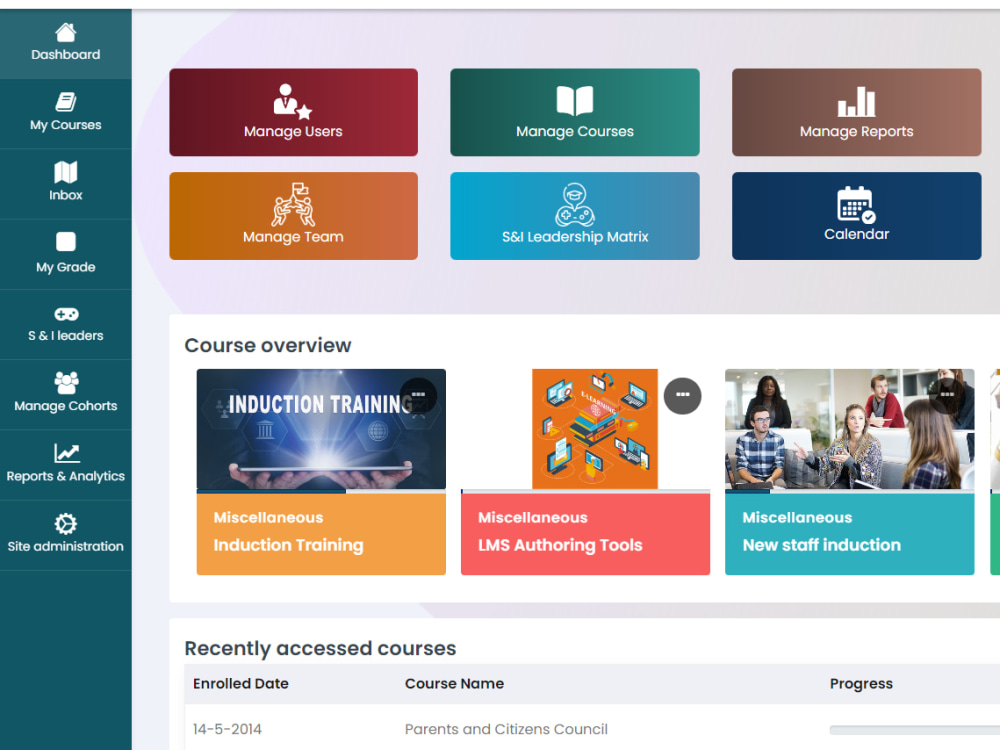Click Miscellaneous category on LMS Authoring Tools card

[x=533, y=518]
